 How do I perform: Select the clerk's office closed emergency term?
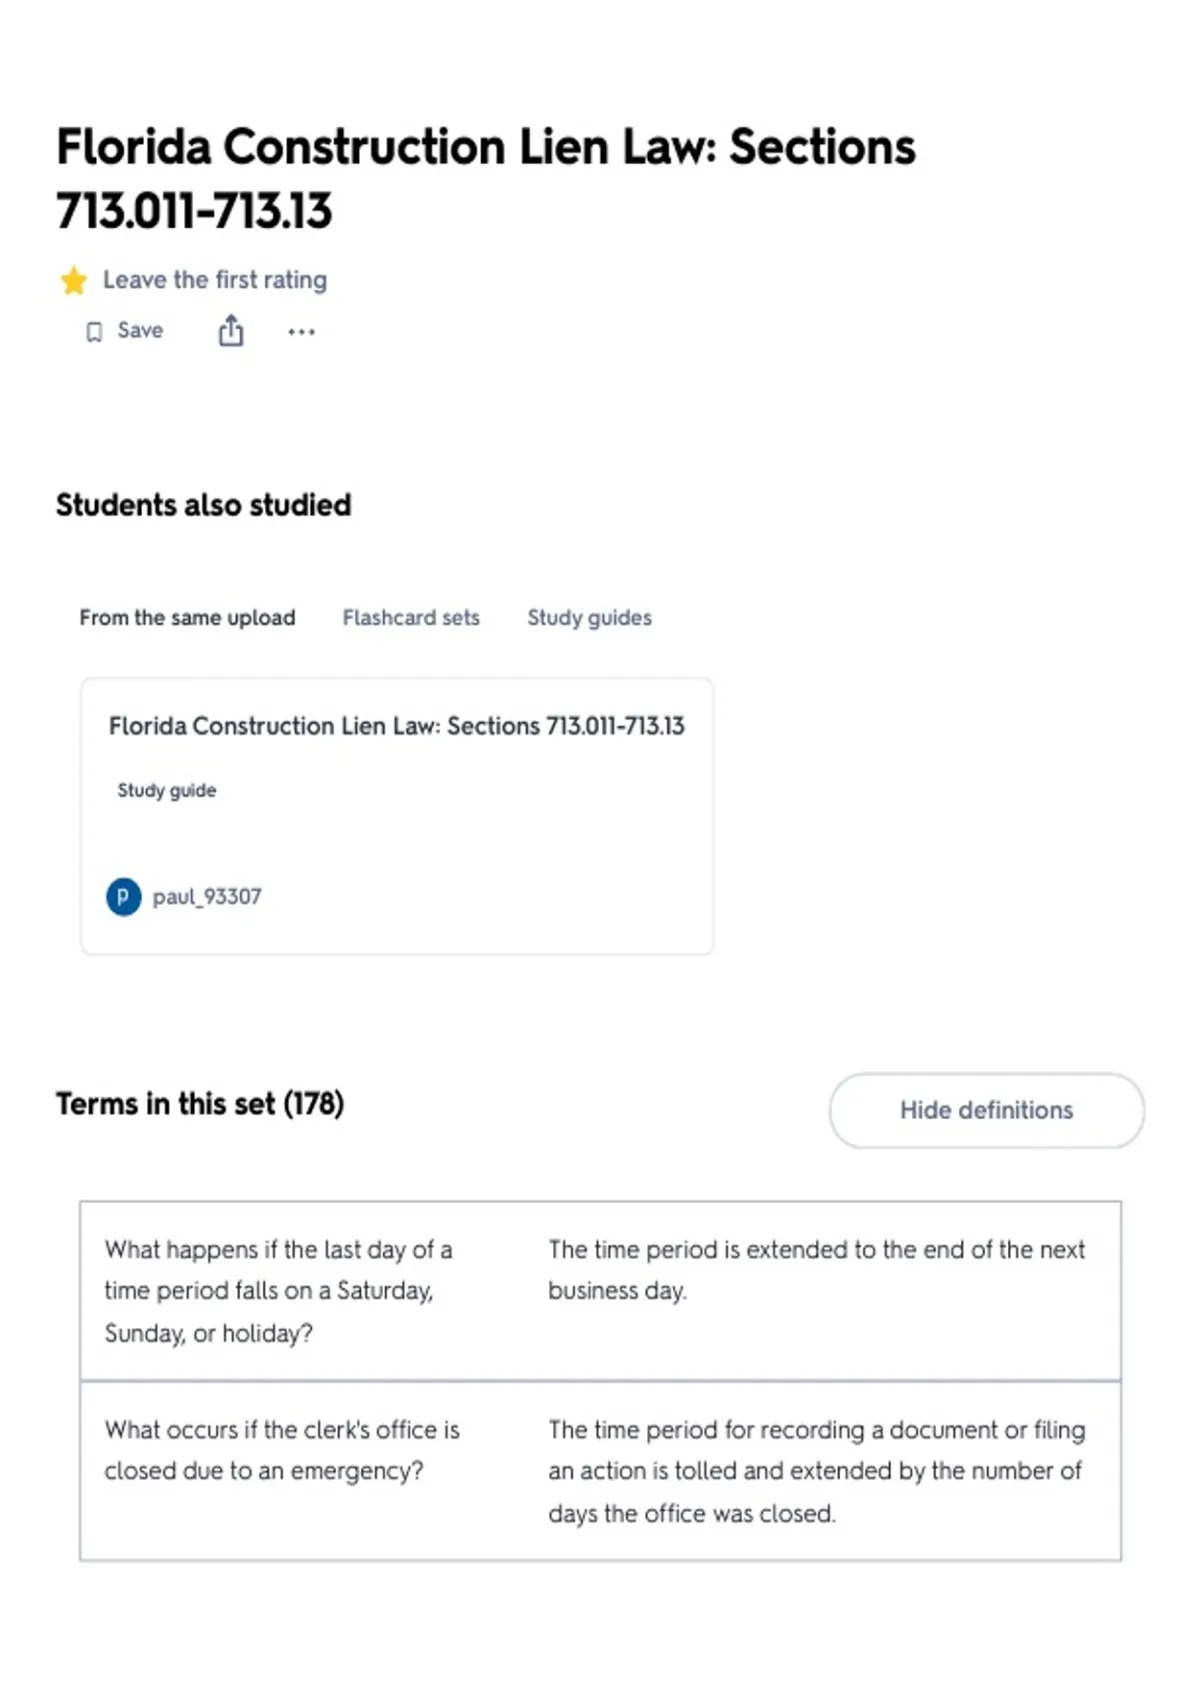[282, 1450]
